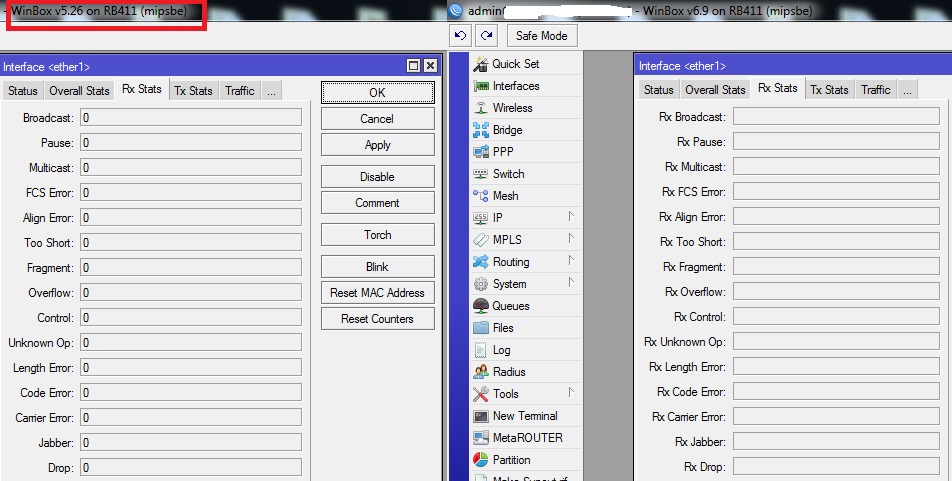Screen dimensions: 952x481
Task: Click the Redo arrow icon in WinBox v6.9
Action: tap(486, 36)
